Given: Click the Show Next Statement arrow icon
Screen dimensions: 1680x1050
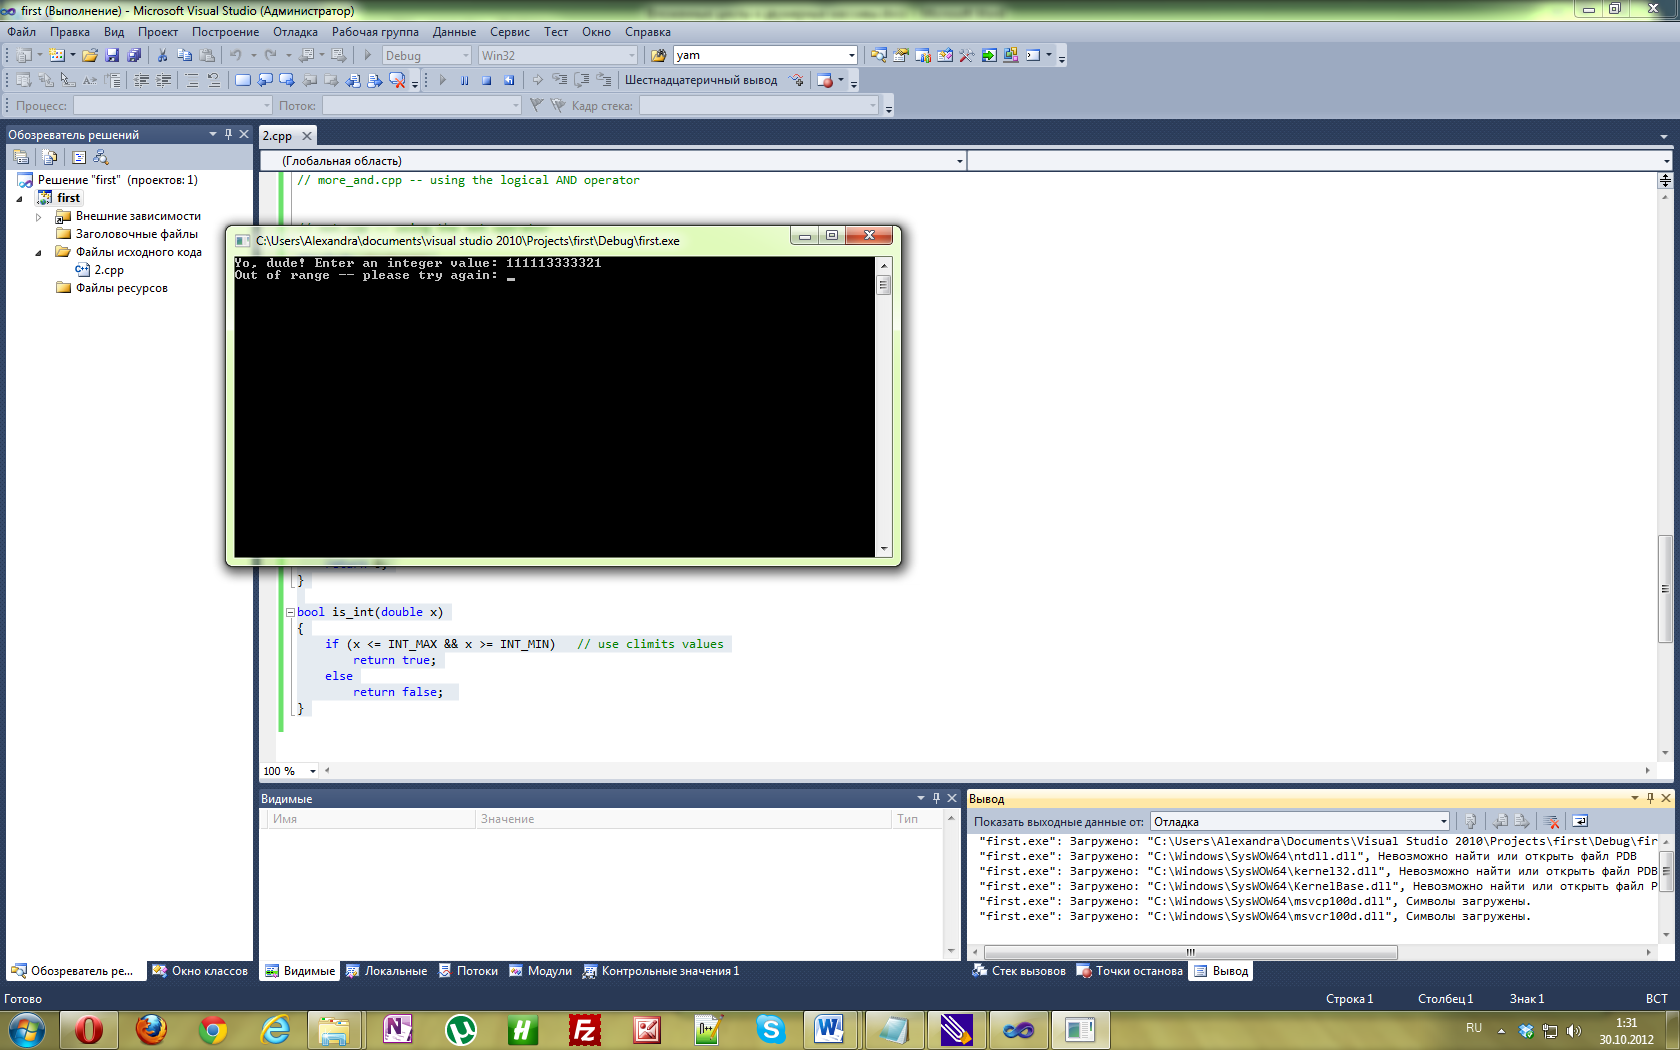Looking at the screenshot, I should [x=537, y=80].
